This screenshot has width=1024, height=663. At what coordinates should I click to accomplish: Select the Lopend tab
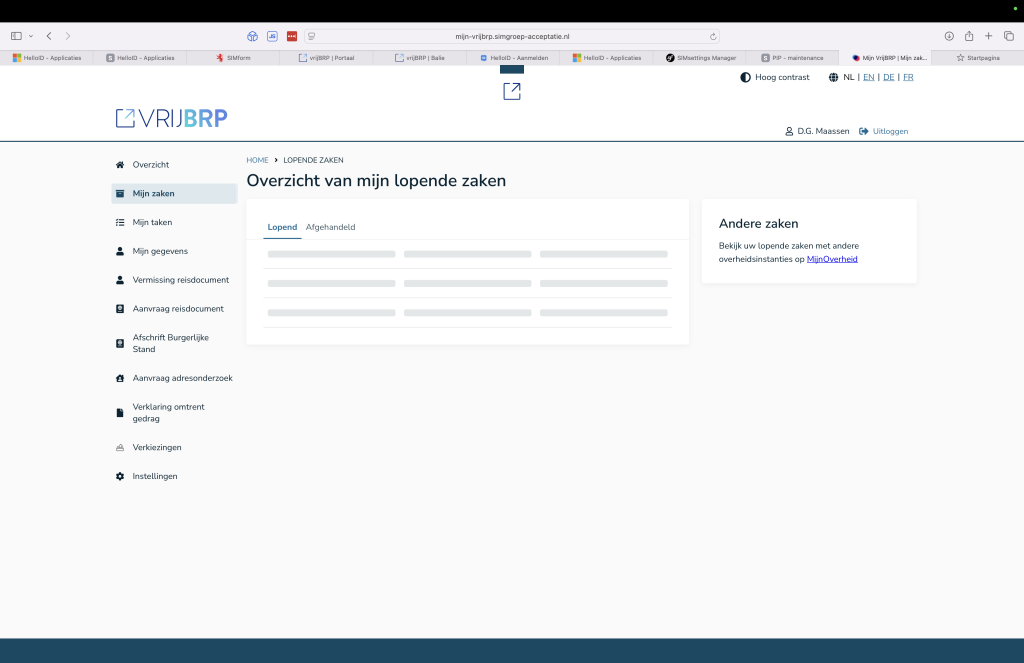pos(282,227)
